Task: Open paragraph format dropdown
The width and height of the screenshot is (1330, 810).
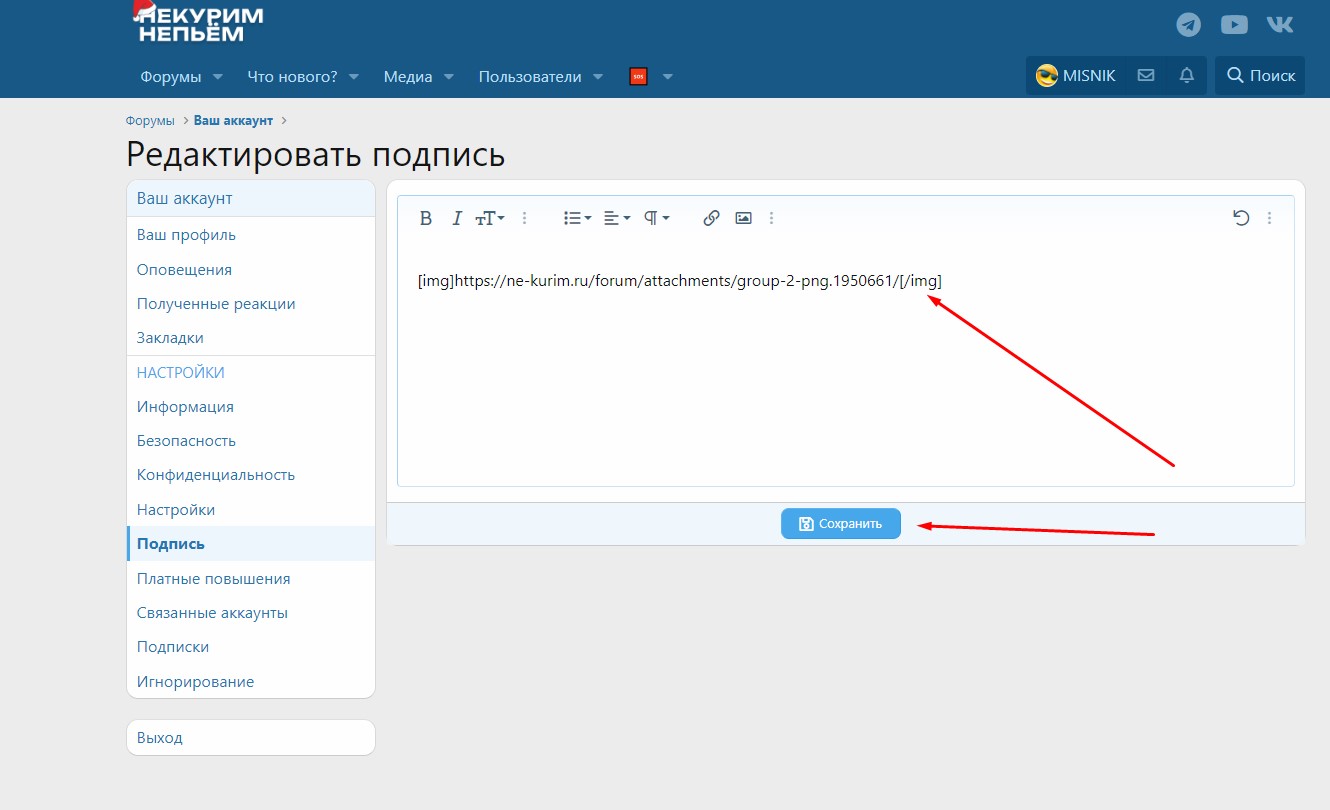Action: [656, 218]
